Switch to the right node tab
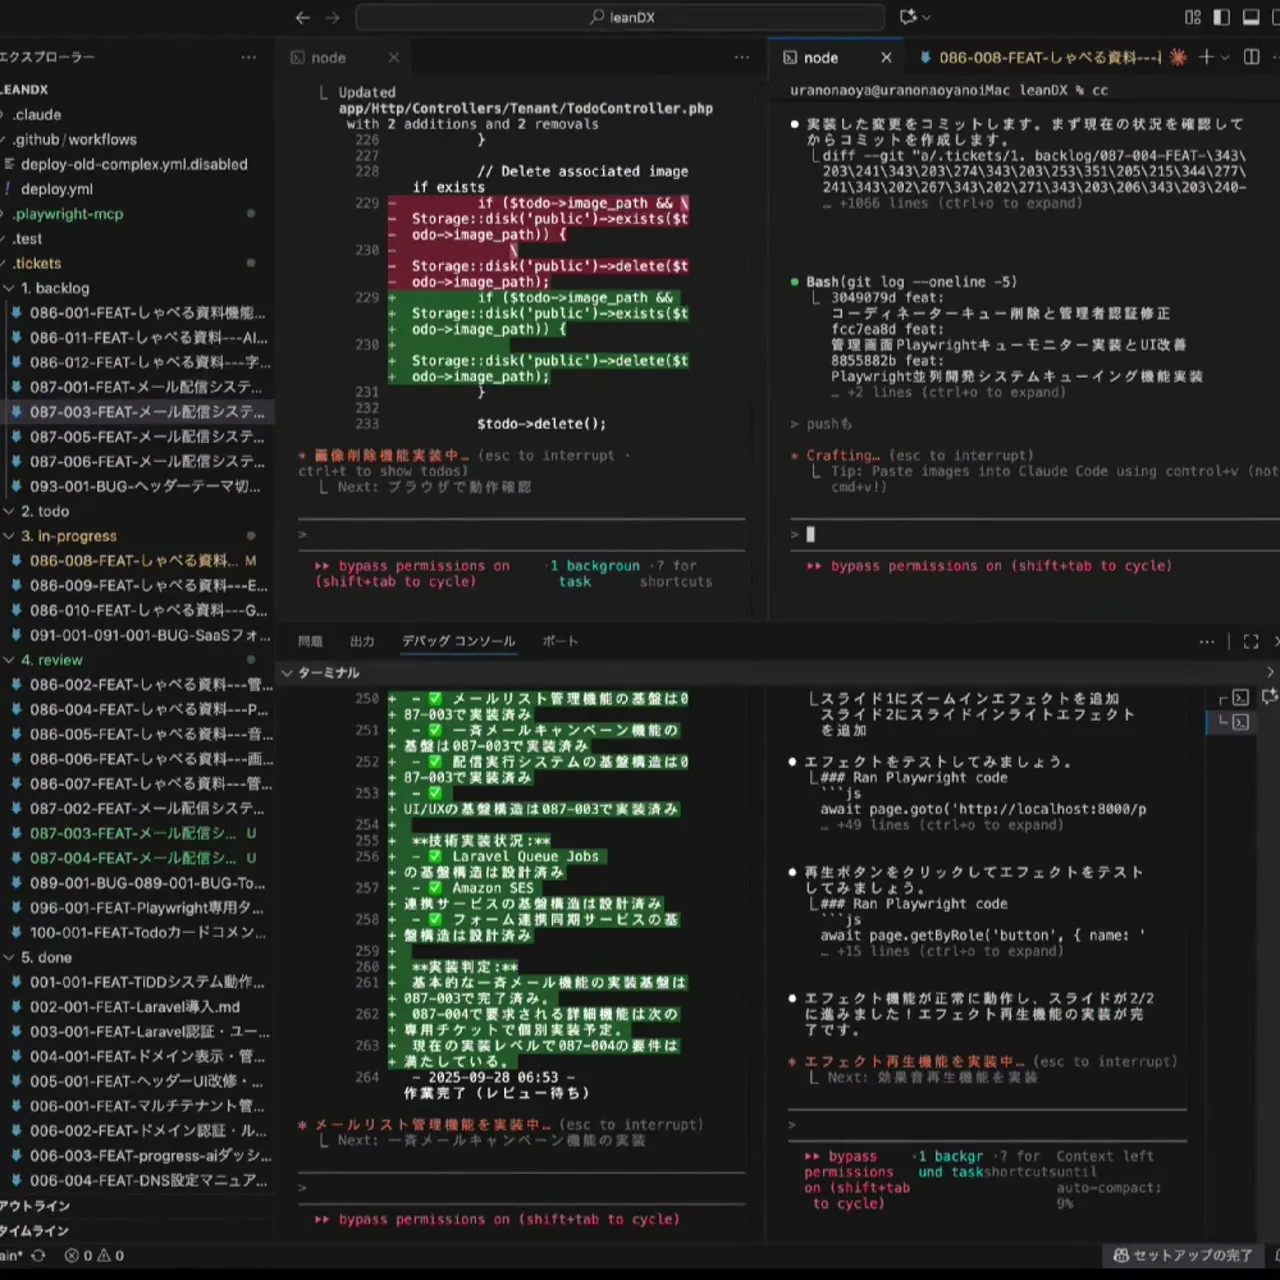The width and height of the screenshot is (1280, 1280). click(x=821, y=58)
